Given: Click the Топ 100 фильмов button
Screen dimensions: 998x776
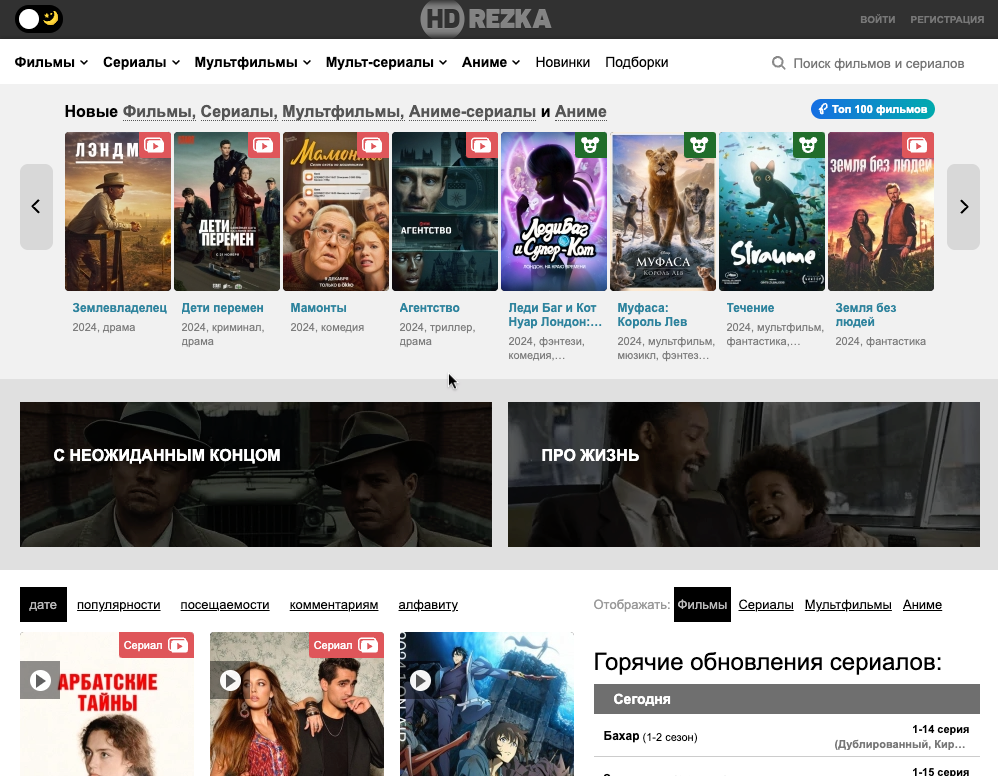Looking at the screenshot, I should (x=872, y=109).
